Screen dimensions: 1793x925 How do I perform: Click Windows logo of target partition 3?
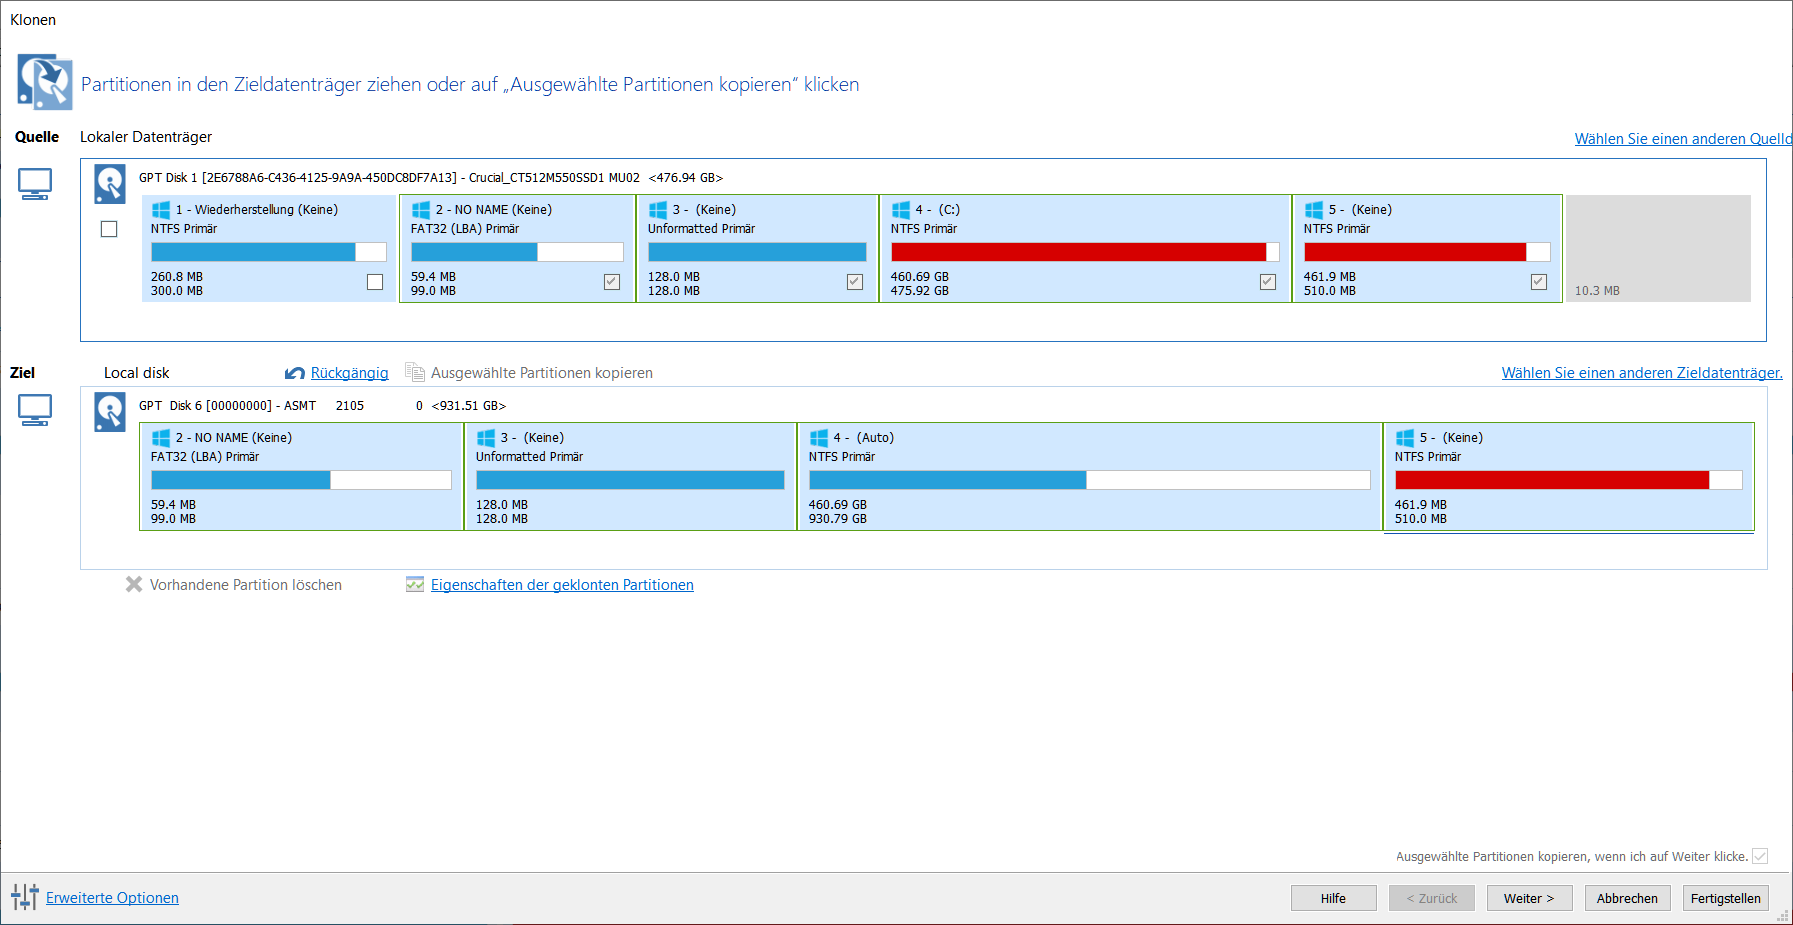click(x=486, y=438)
